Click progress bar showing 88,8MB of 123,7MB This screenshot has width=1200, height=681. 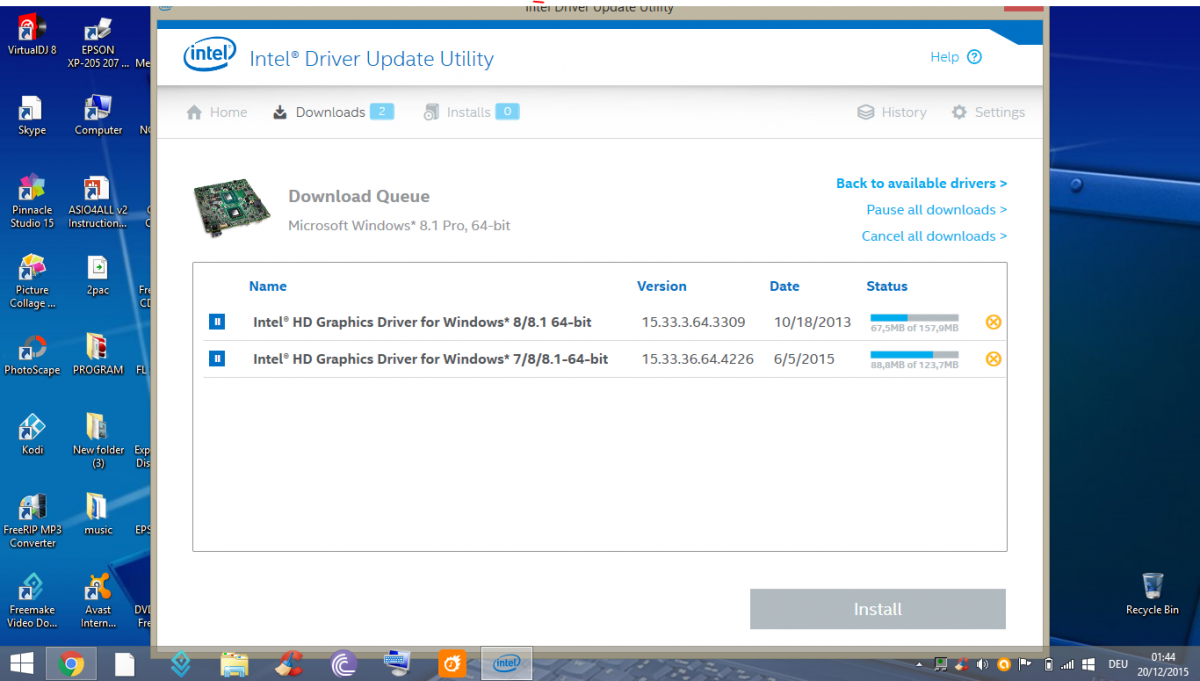pyautogui.click(x=914, y=355)
